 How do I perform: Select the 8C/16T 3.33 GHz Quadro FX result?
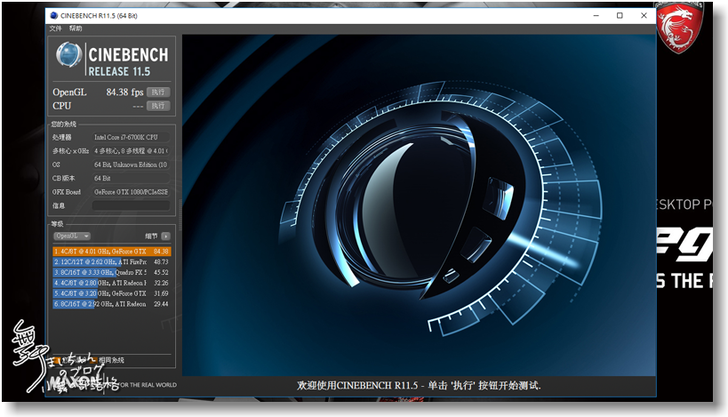click(111, 272)
